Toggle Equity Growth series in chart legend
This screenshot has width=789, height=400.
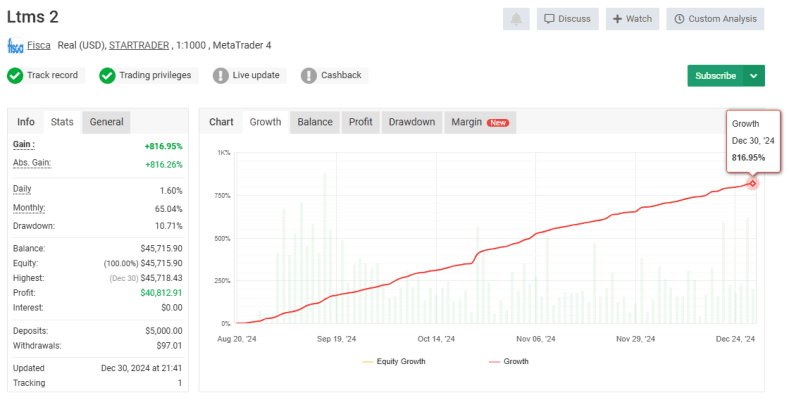click(x=395, y=361)
